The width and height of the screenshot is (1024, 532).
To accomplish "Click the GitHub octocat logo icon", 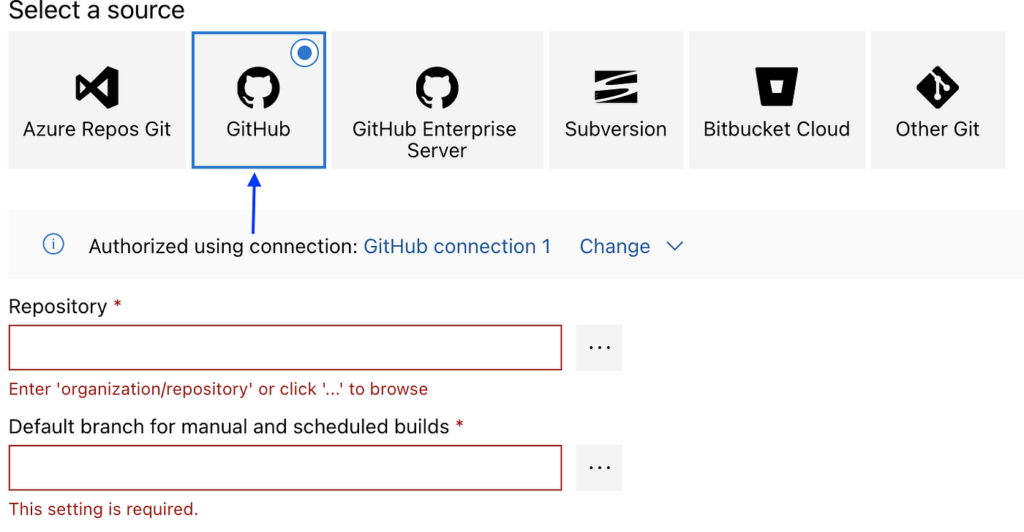I will (258, 88).
